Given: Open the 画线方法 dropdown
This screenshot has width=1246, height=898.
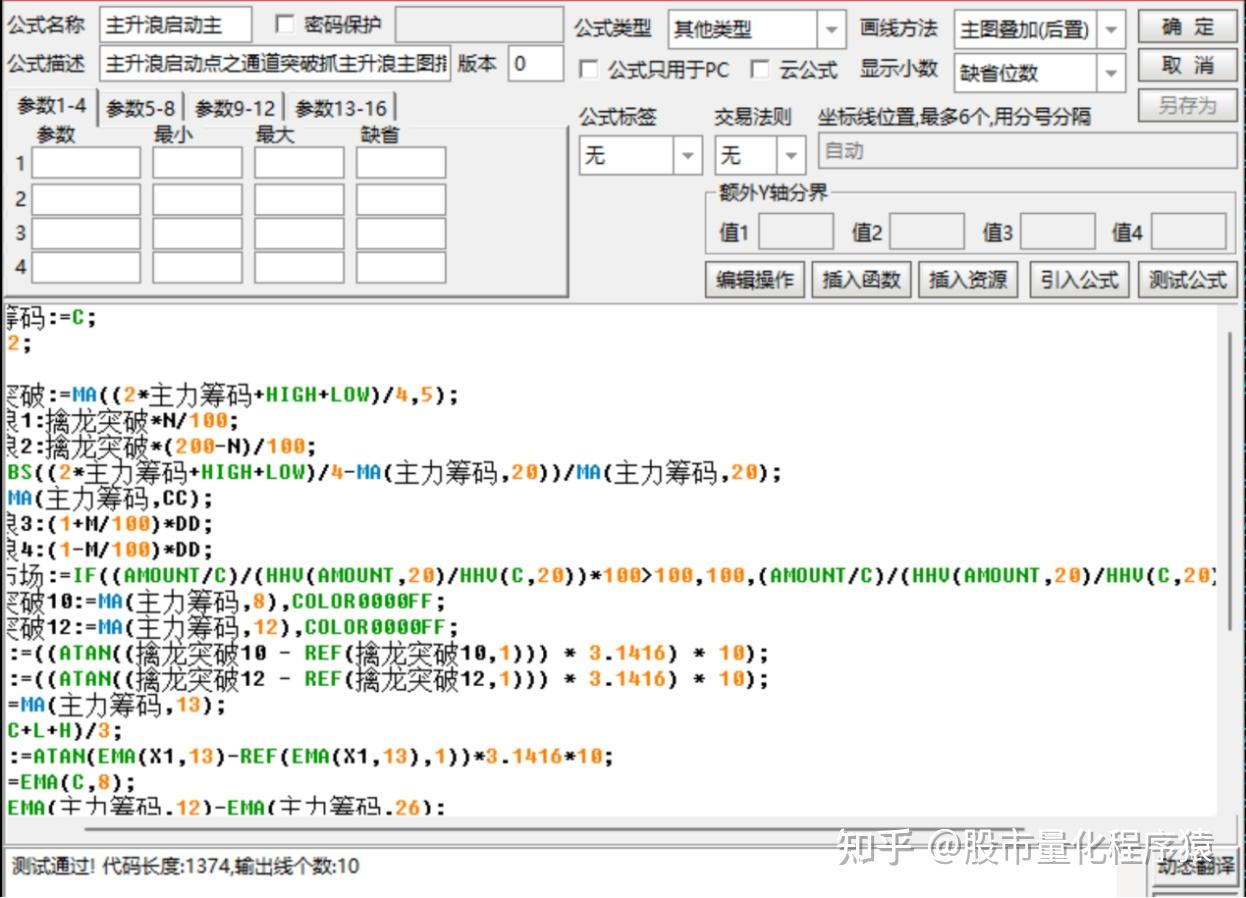Looking at the screenshot, I should pyautogui.click(x=1111, y=30).
